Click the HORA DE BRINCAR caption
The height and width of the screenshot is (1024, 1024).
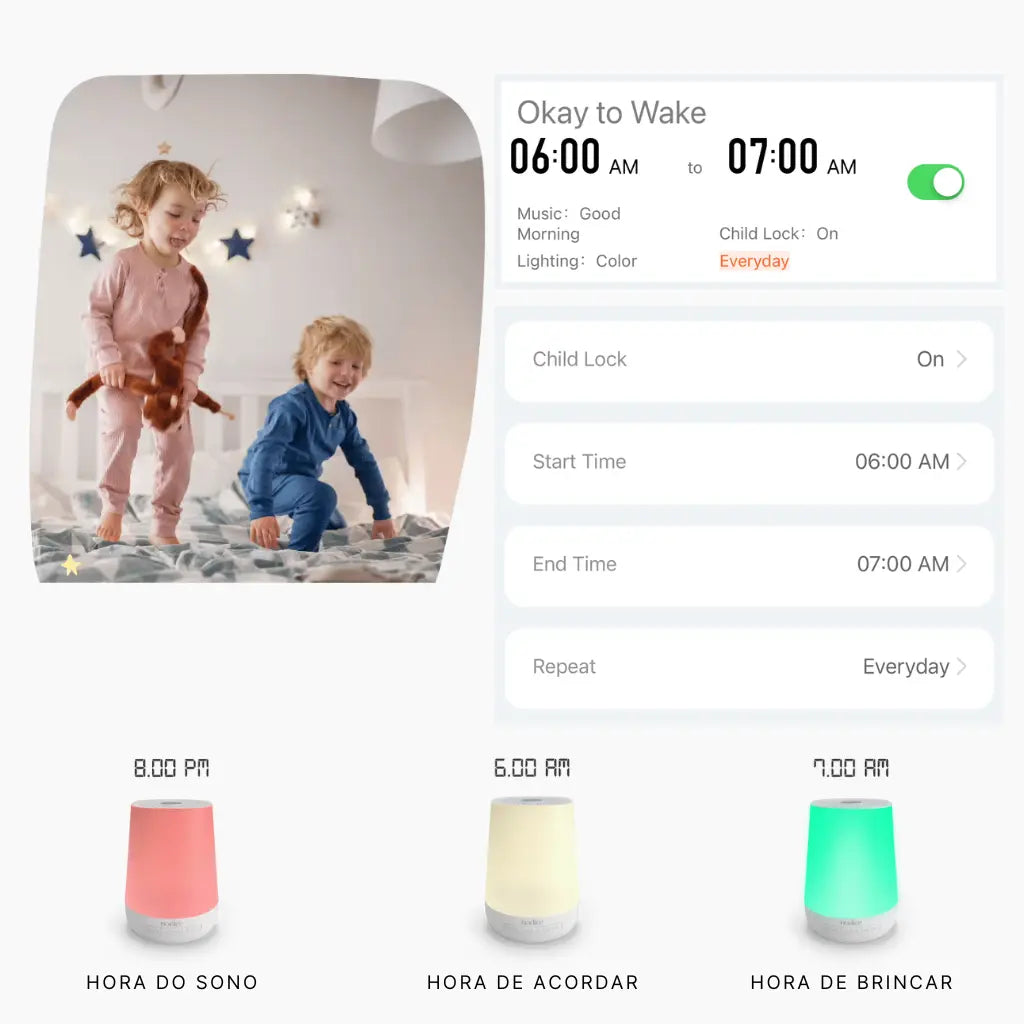(852, 982)
